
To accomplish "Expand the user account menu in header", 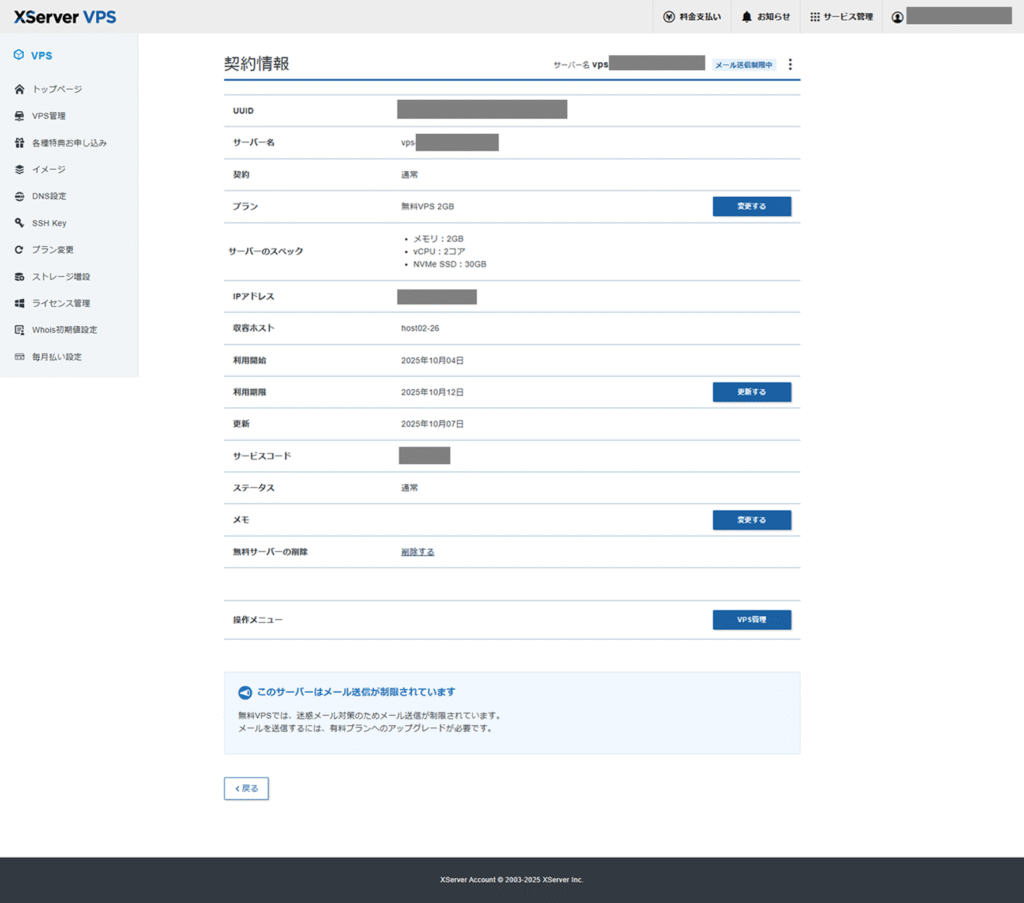I will click(951, 17).
